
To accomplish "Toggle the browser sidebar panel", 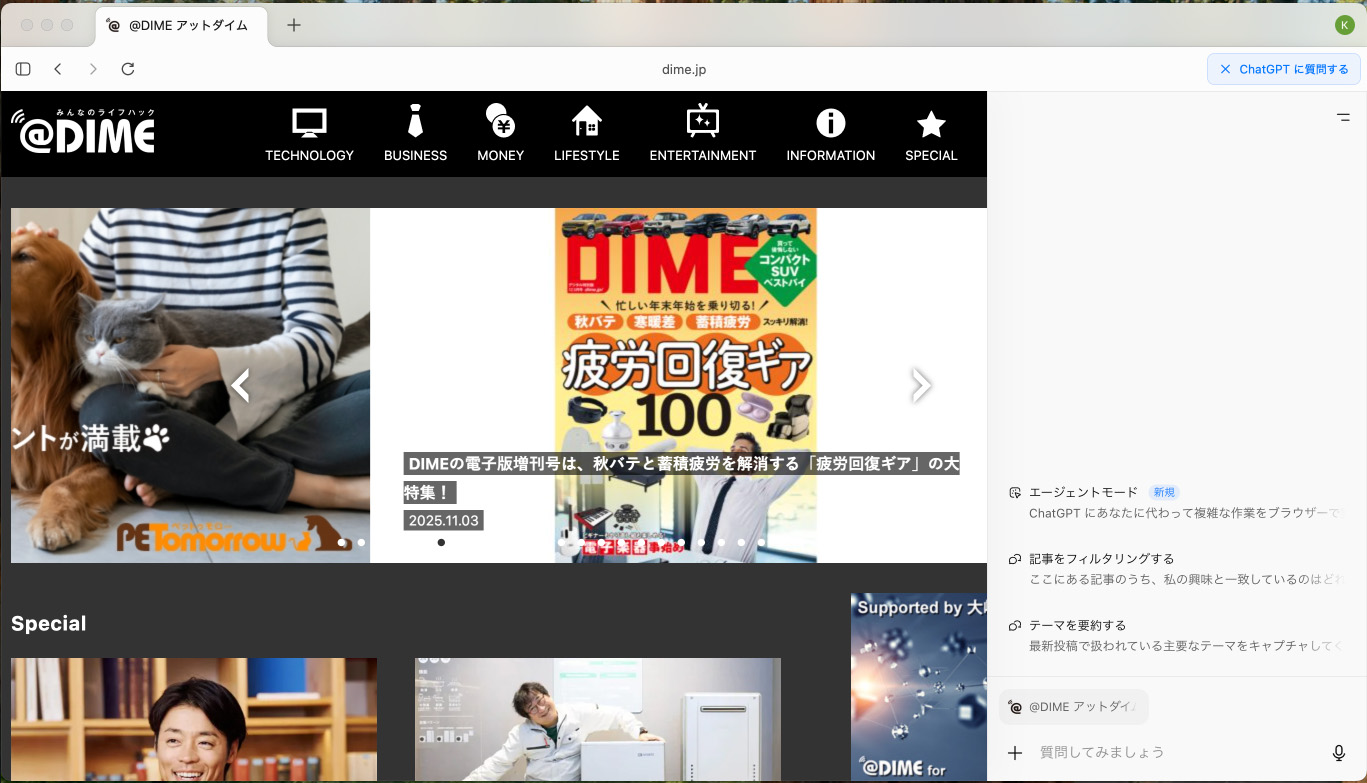I will pos(23,69).
